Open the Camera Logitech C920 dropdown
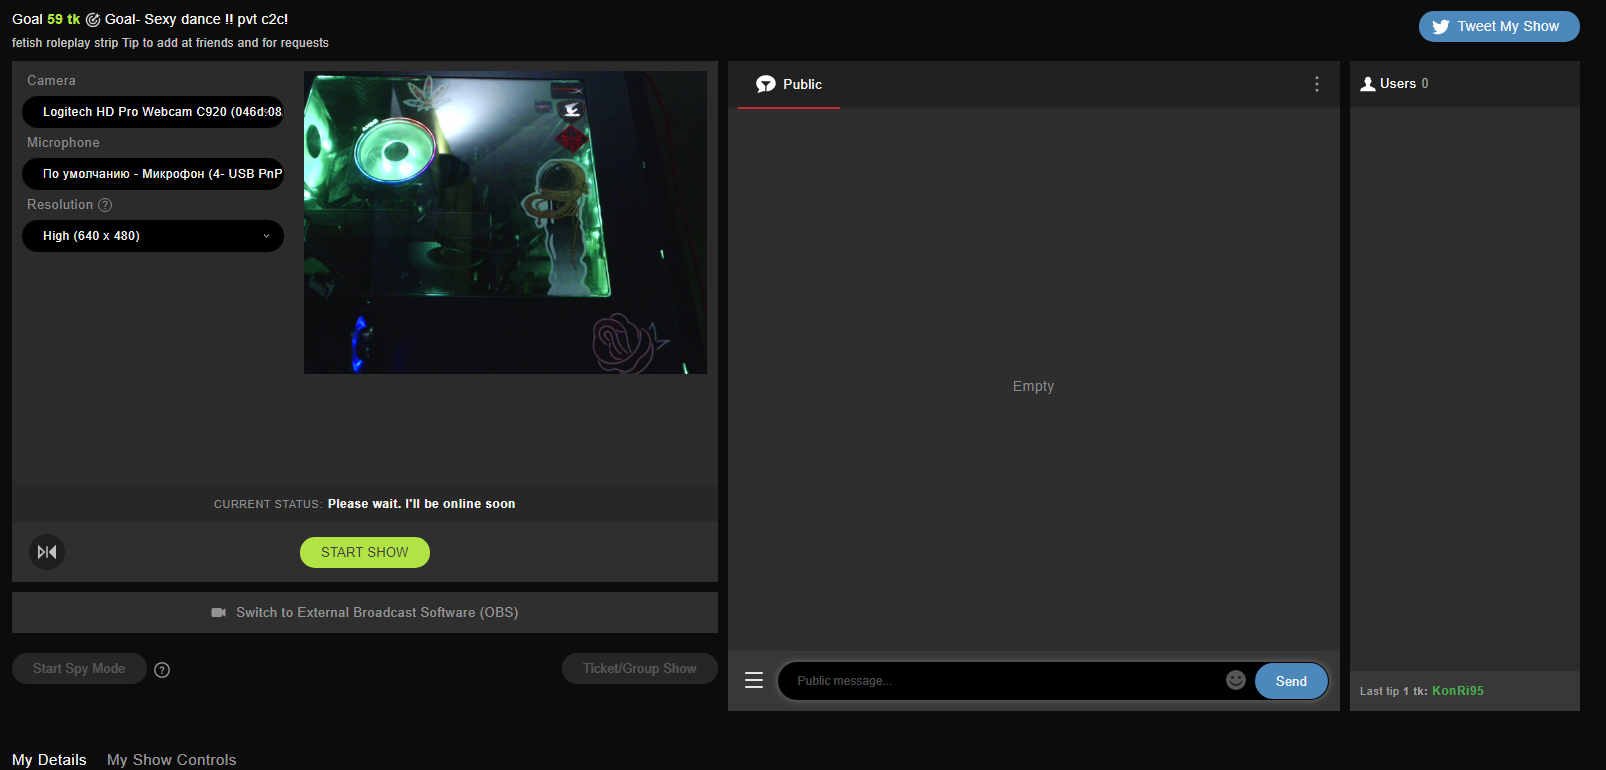Image resolution: width=1606 pixels, height=770 pixels. (x=153, y=112)
